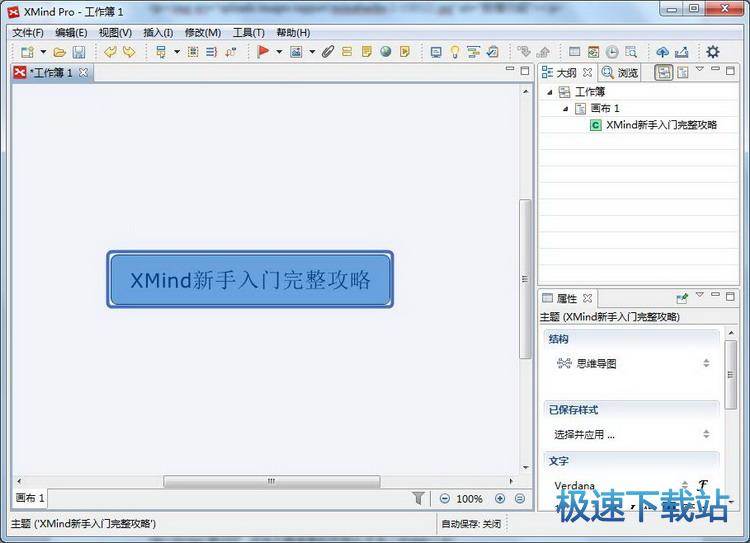This screenshot has height=543, width=750.
Task: Open the themes icon in toolbar
Action: click(594, 52)
